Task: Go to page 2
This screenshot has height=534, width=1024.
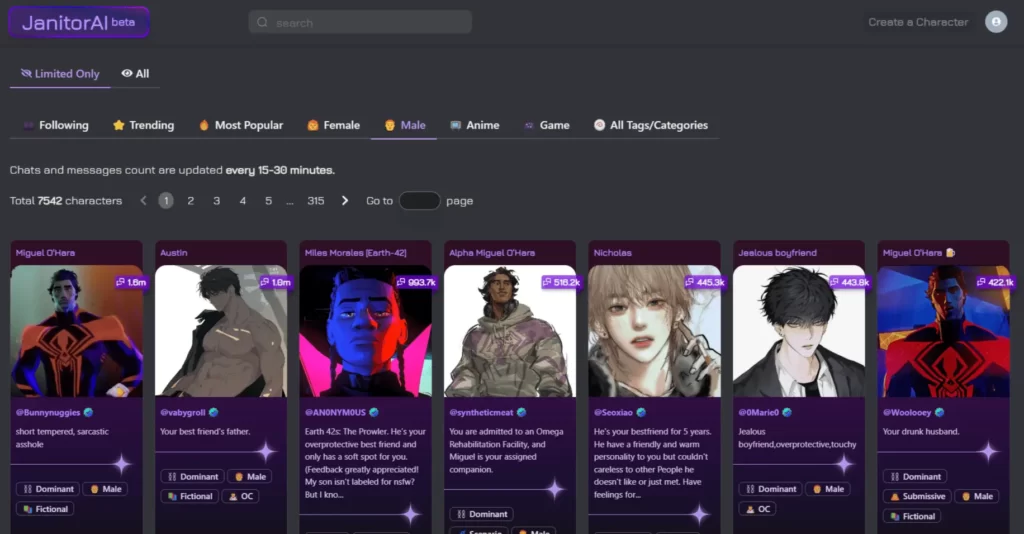Action: tap(191, 201)
